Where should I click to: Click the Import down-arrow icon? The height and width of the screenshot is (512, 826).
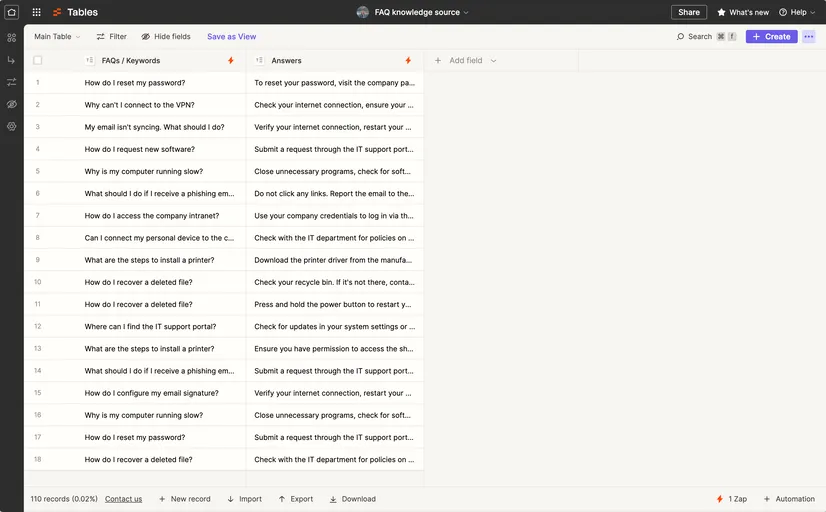231,499
